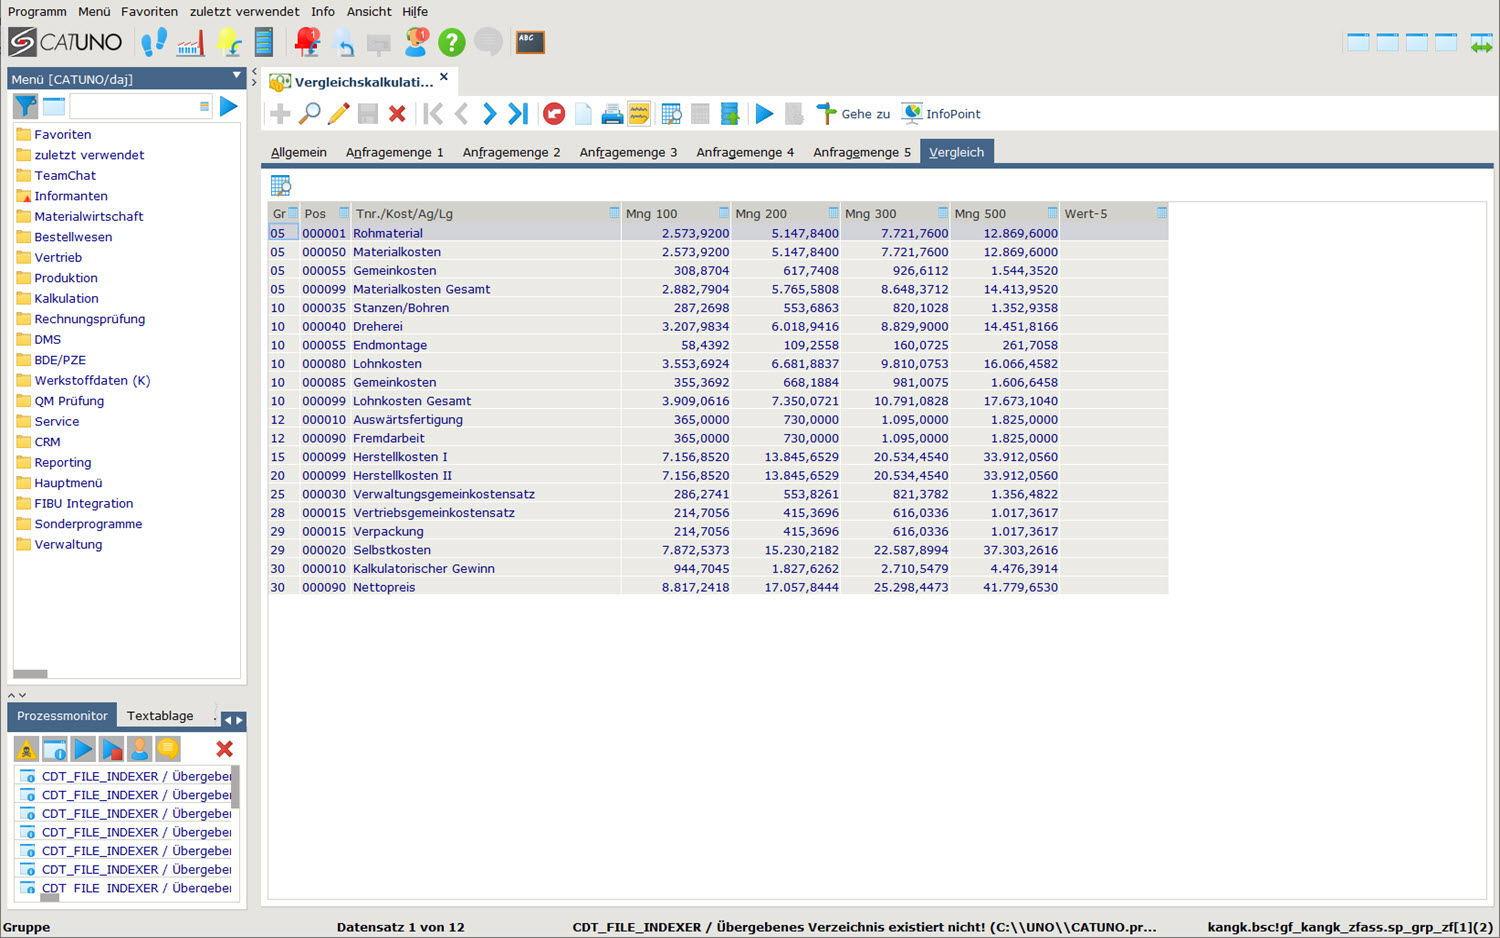
Task: Click the ABC chalkboard icon
Action: [x=530, y=42]
